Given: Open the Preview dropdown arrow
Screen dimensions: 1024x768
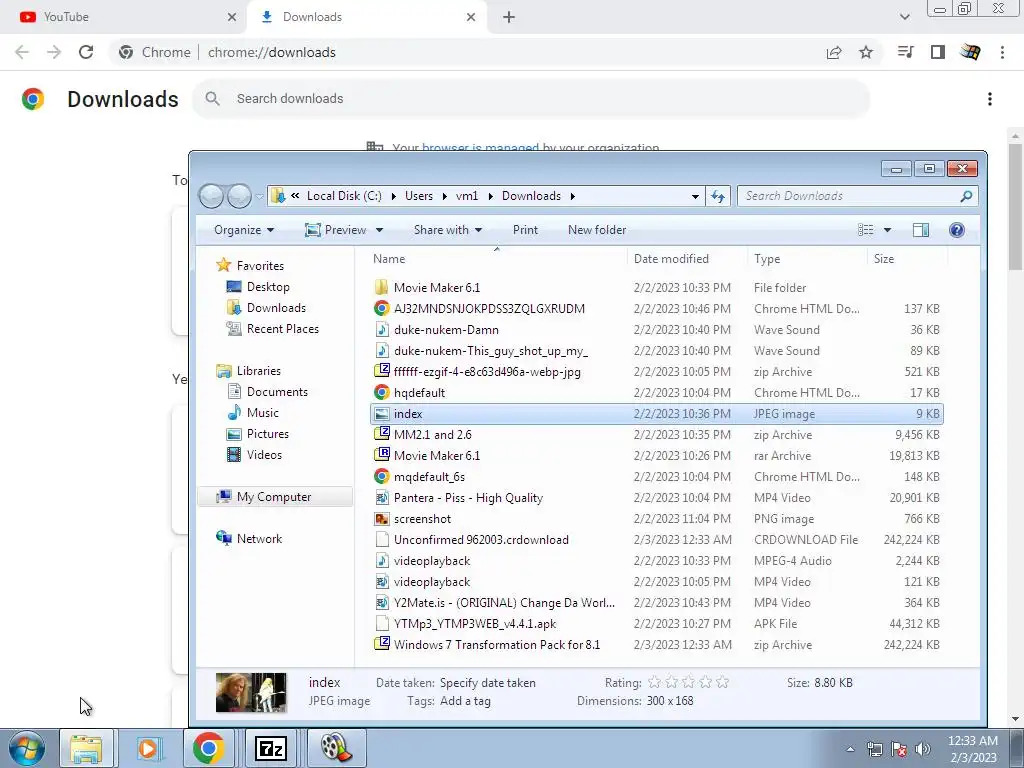Looking at the screenshot, I should [379, 230].
